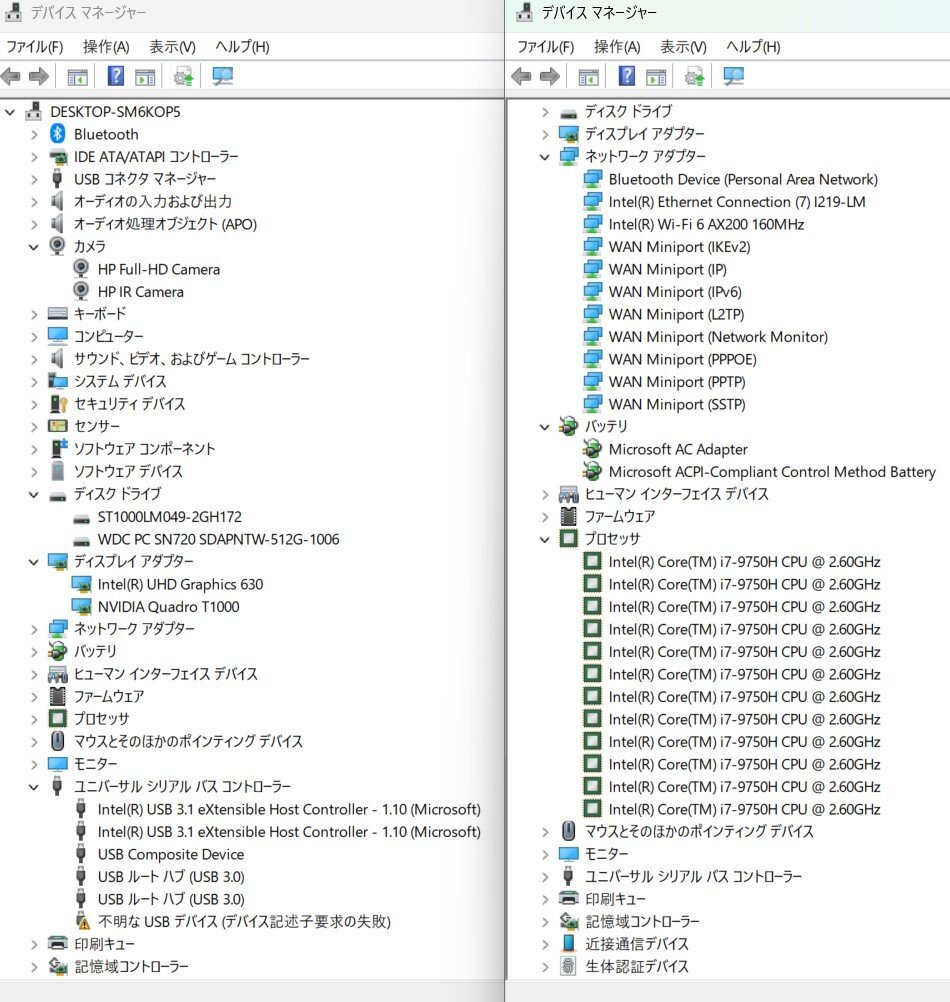Select Bluetooth Device (Personal Area Network)
950x1002 pixels.
coord(743,180)
